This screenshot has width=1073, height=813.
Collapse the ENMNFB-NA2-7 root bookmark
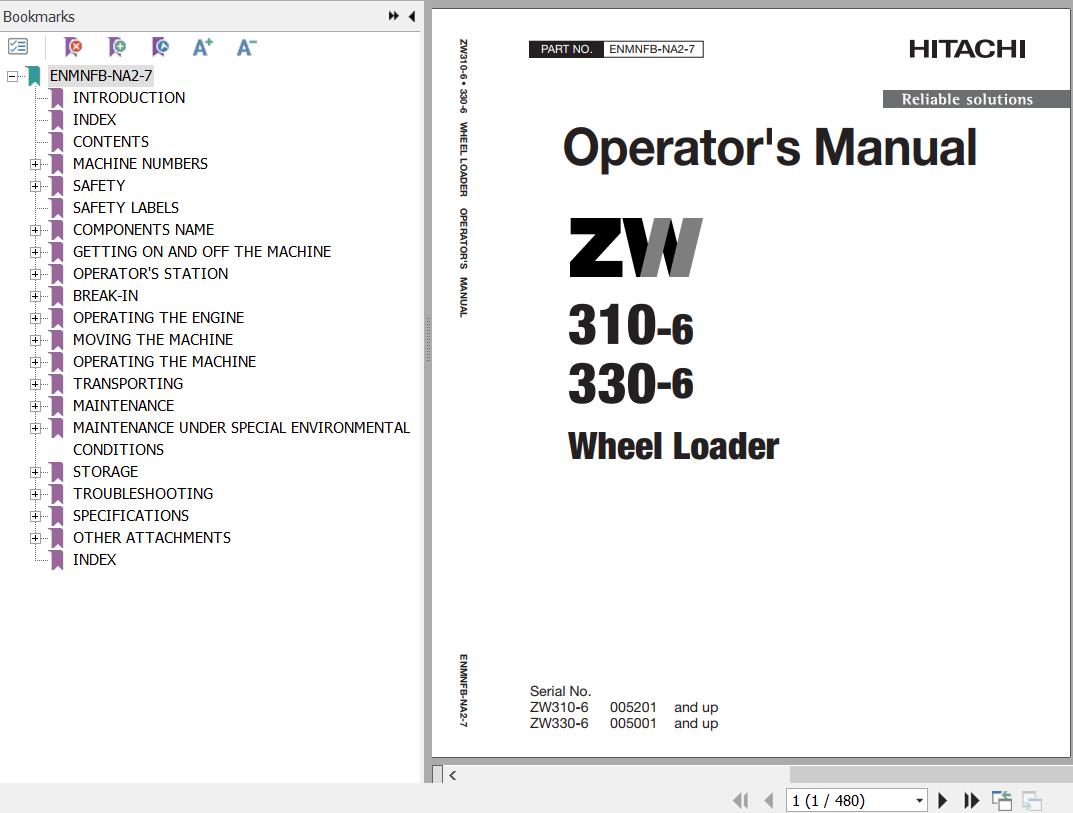pos(12,76)
